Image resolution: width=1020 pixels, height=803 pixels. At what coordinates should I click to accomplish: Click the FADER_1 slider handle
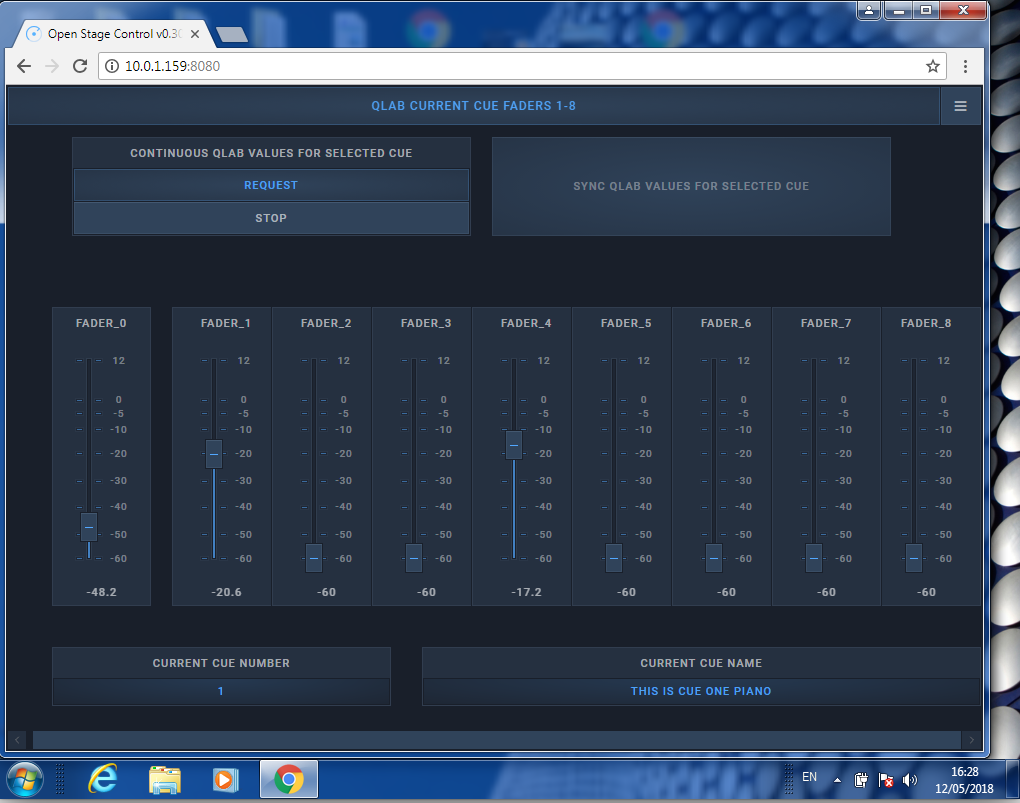click(213, 454)
